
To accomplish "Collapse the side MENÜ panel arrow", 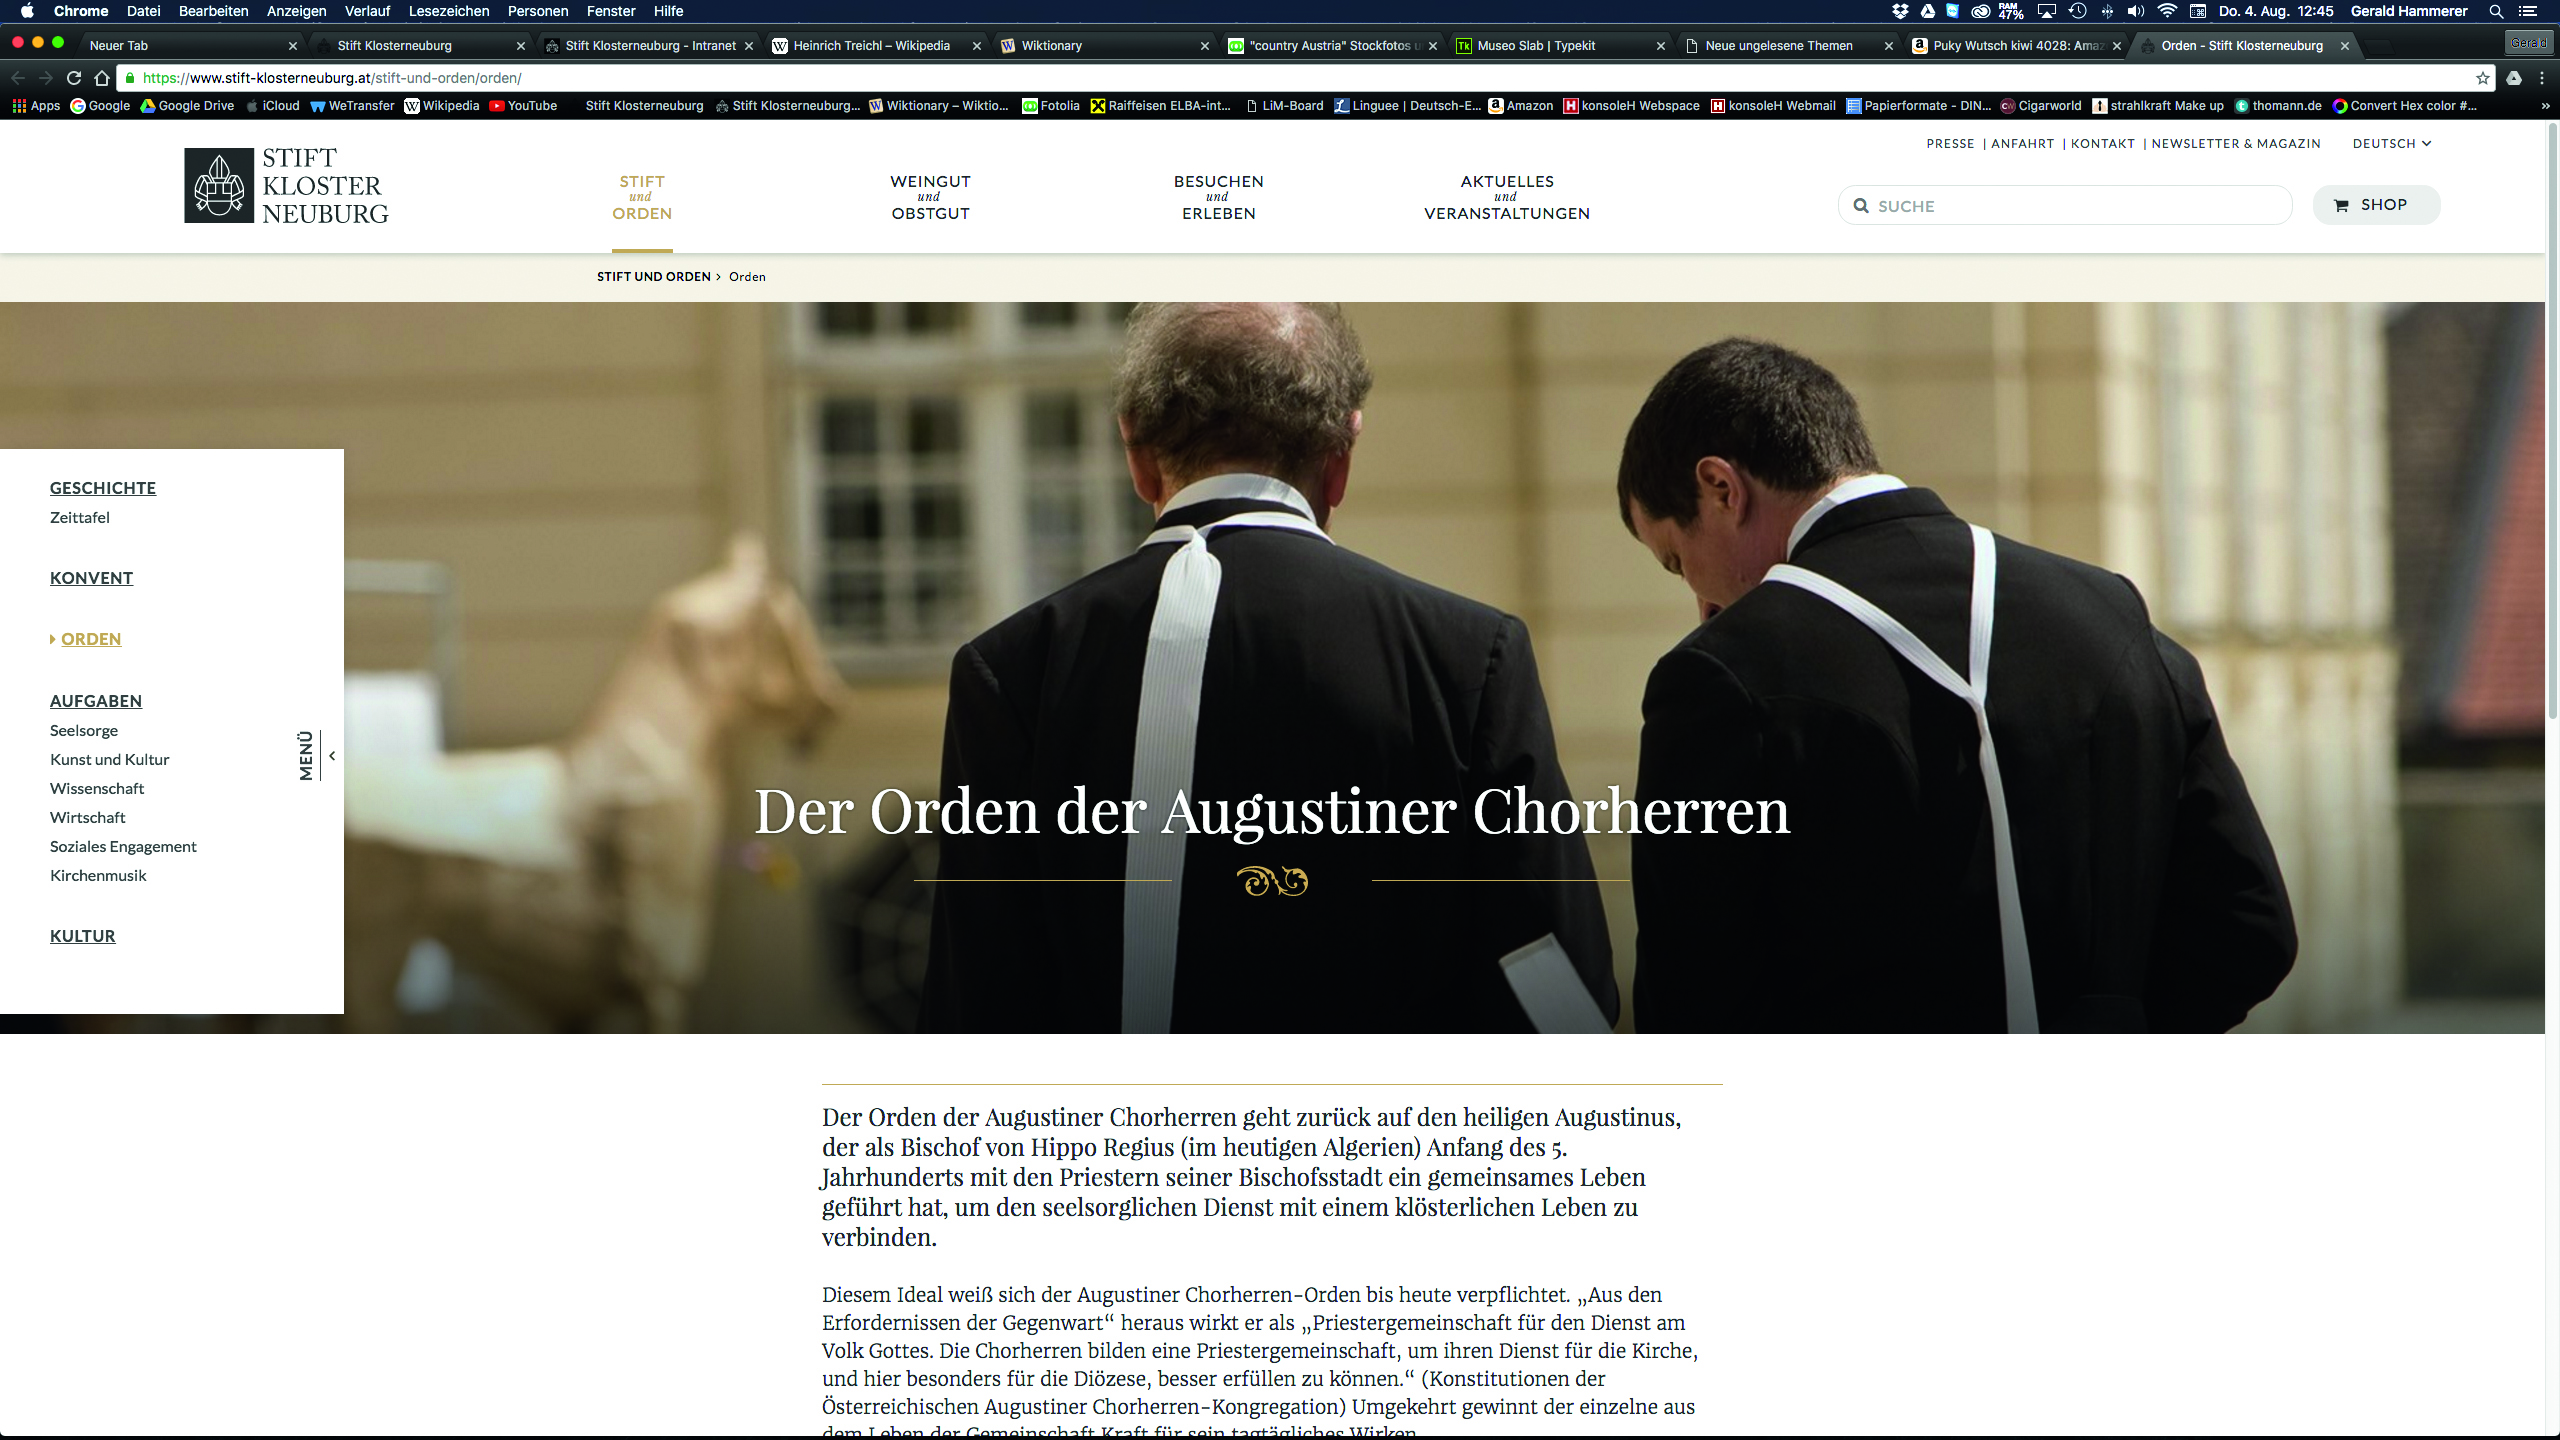I will click(332, 756).
